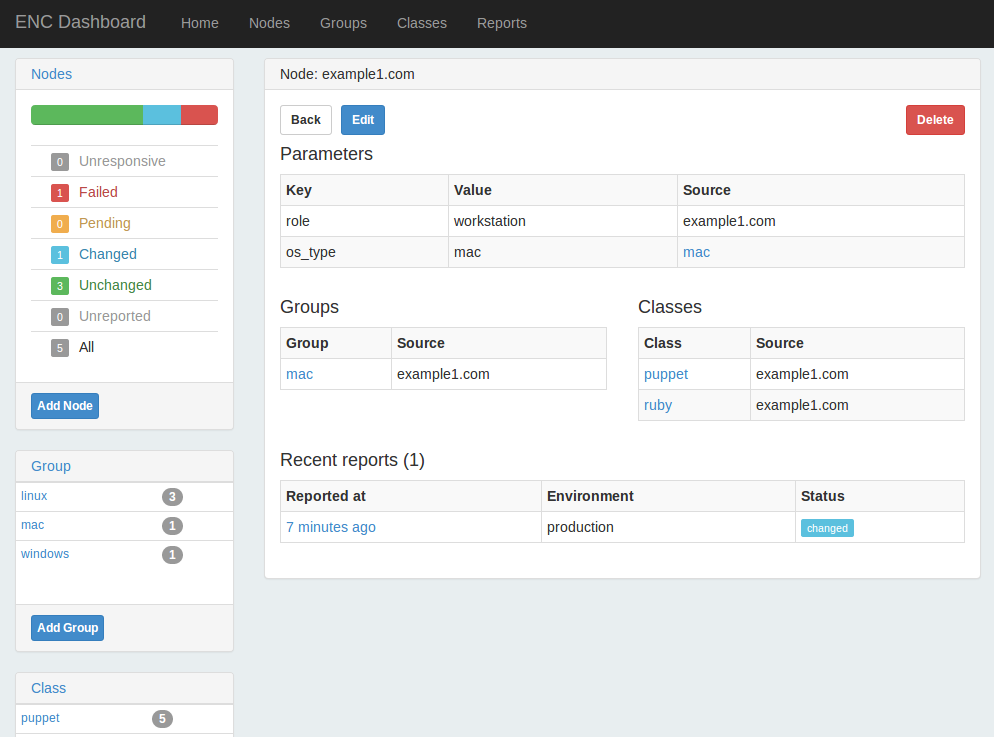
Task: Go to the Reports navbar item
Action: [501, 23]
